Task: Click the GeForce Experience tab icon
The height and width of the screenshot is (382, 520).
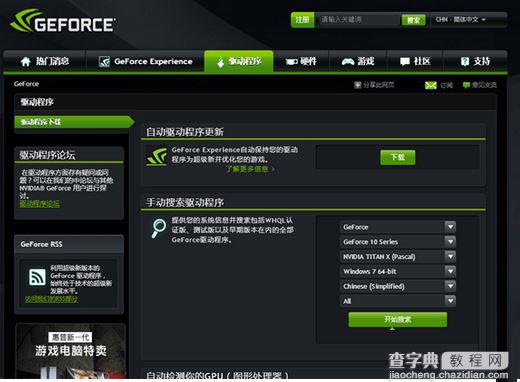Action: 104,62
